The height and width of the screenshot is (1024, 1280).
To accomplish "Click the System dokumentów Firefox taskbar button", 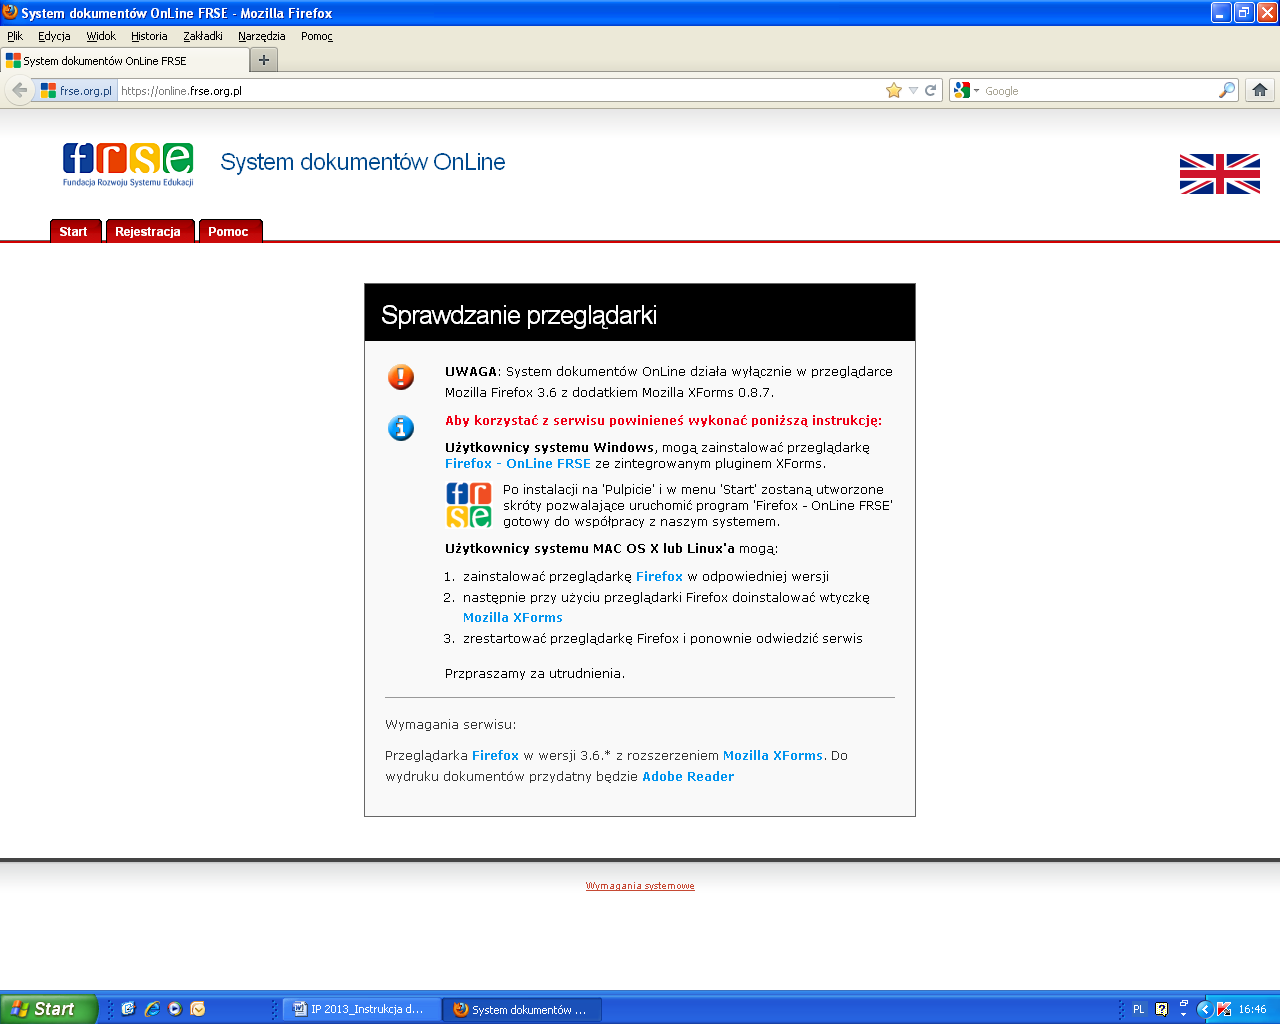I will click(523, 1009).
